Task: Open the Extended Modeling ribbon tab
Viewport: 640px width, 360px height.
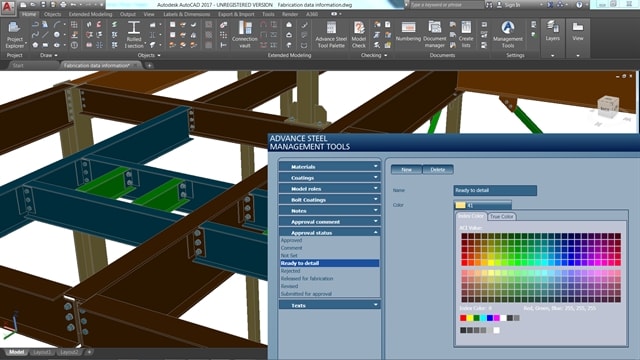Action: pyautogui.click(x=90, y=14)
